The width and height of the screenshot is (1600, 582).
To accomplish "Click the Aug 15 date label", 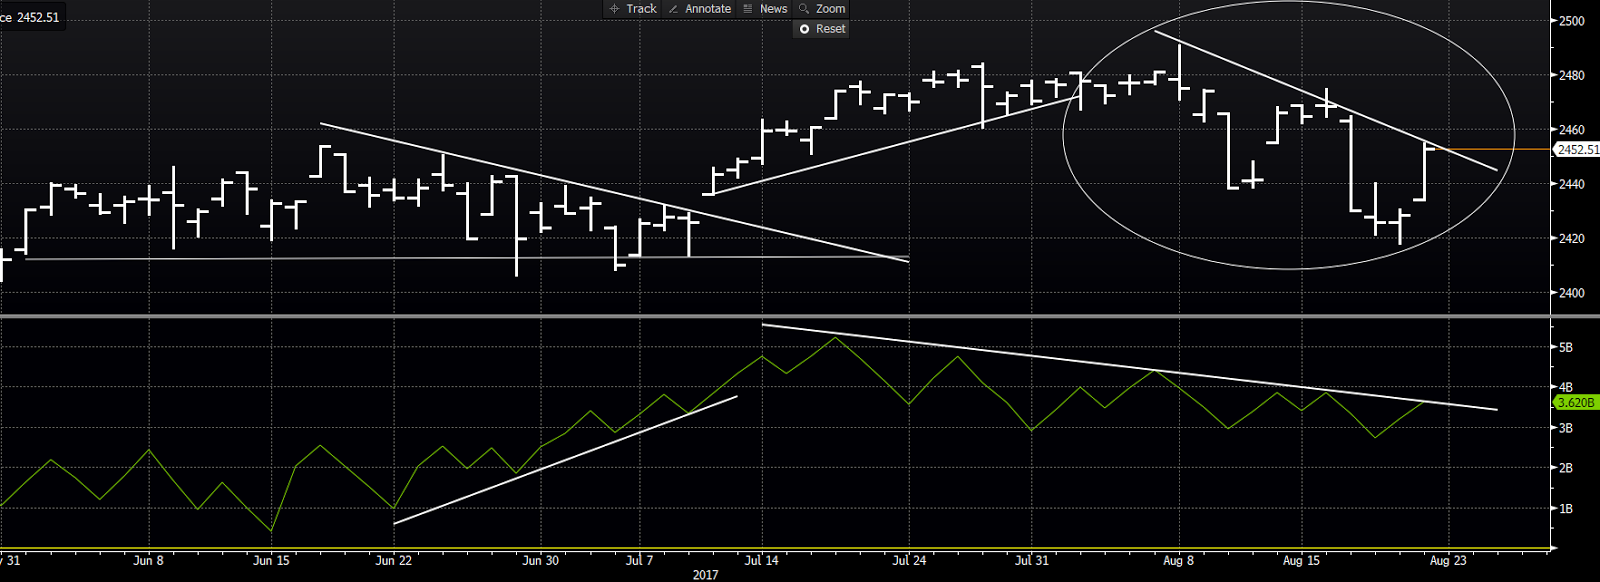I will tap(1301, 560).
